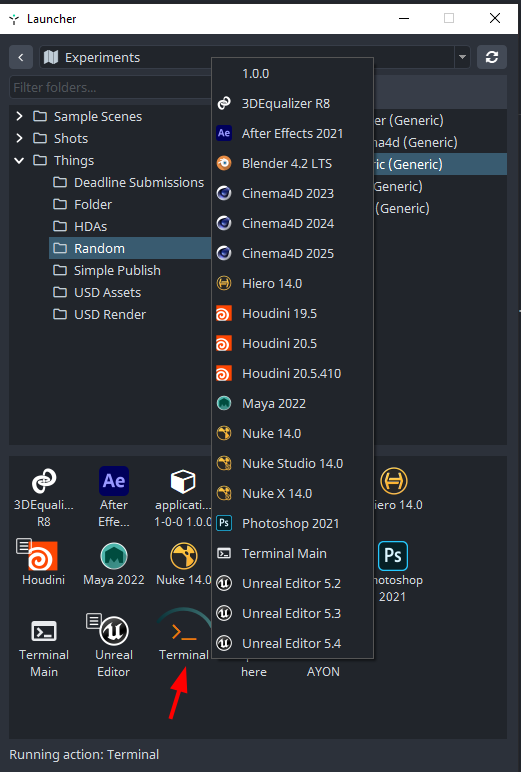Select the USD Render folder

pyautogui.click(x=130, y=314)
